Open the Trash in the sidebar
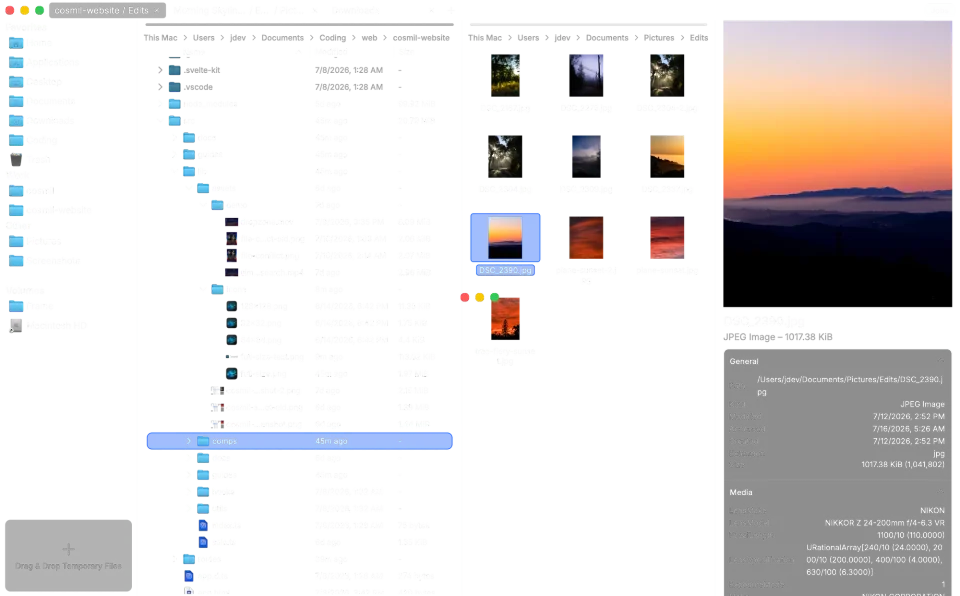The height and width of the screenshot is (596, 960). (x=29, y=159)
